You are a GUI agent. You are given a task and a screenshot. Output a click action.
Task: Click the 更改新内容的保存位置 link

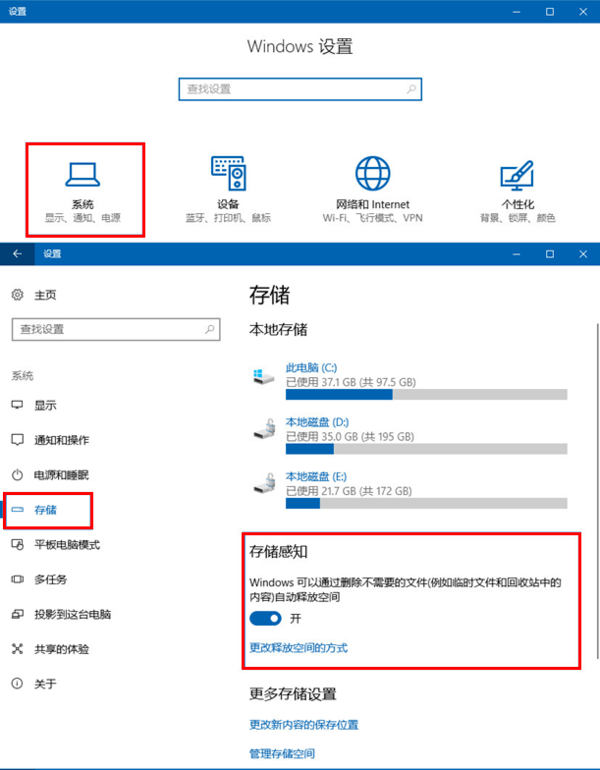click(303, 724)
